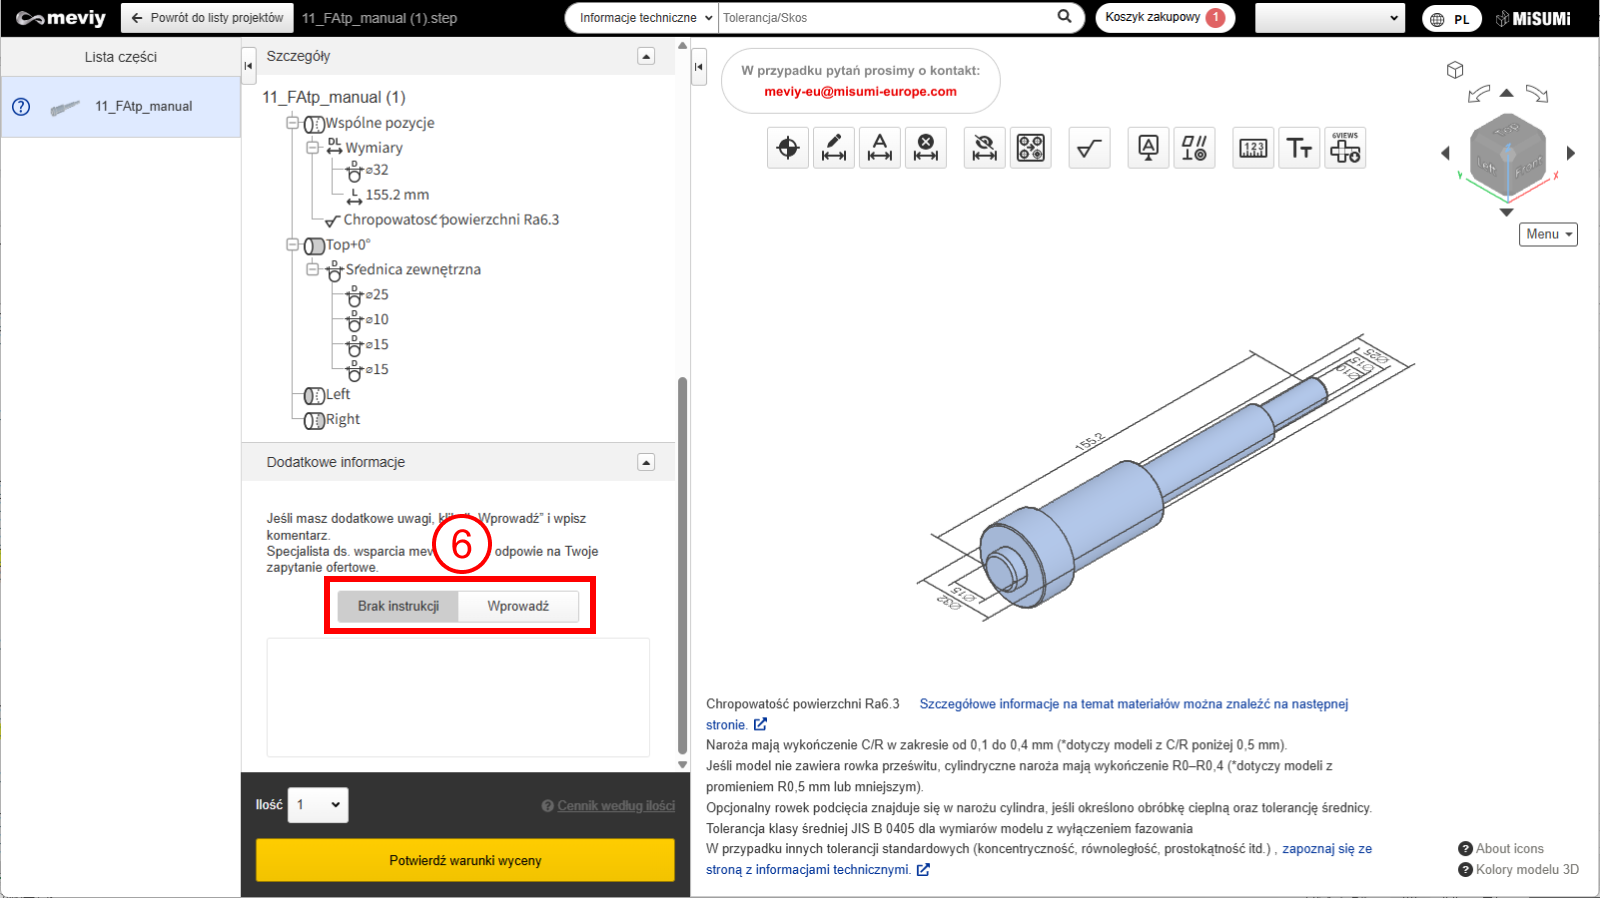Screen dimensions: 1600x900
Task: Switch to the 'Wprowadź' option
Action: point(518,606)
